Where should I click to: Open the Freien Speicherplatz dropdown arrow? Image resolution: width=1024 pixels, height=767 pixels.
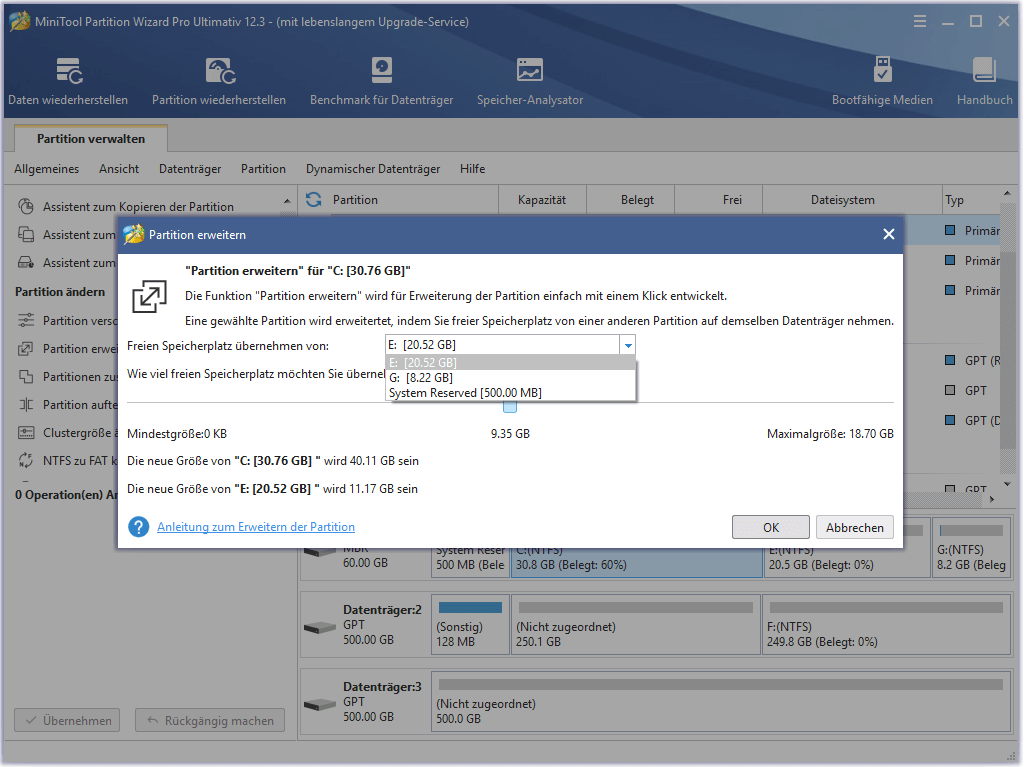pyautogui.click(x=628, y=344)
